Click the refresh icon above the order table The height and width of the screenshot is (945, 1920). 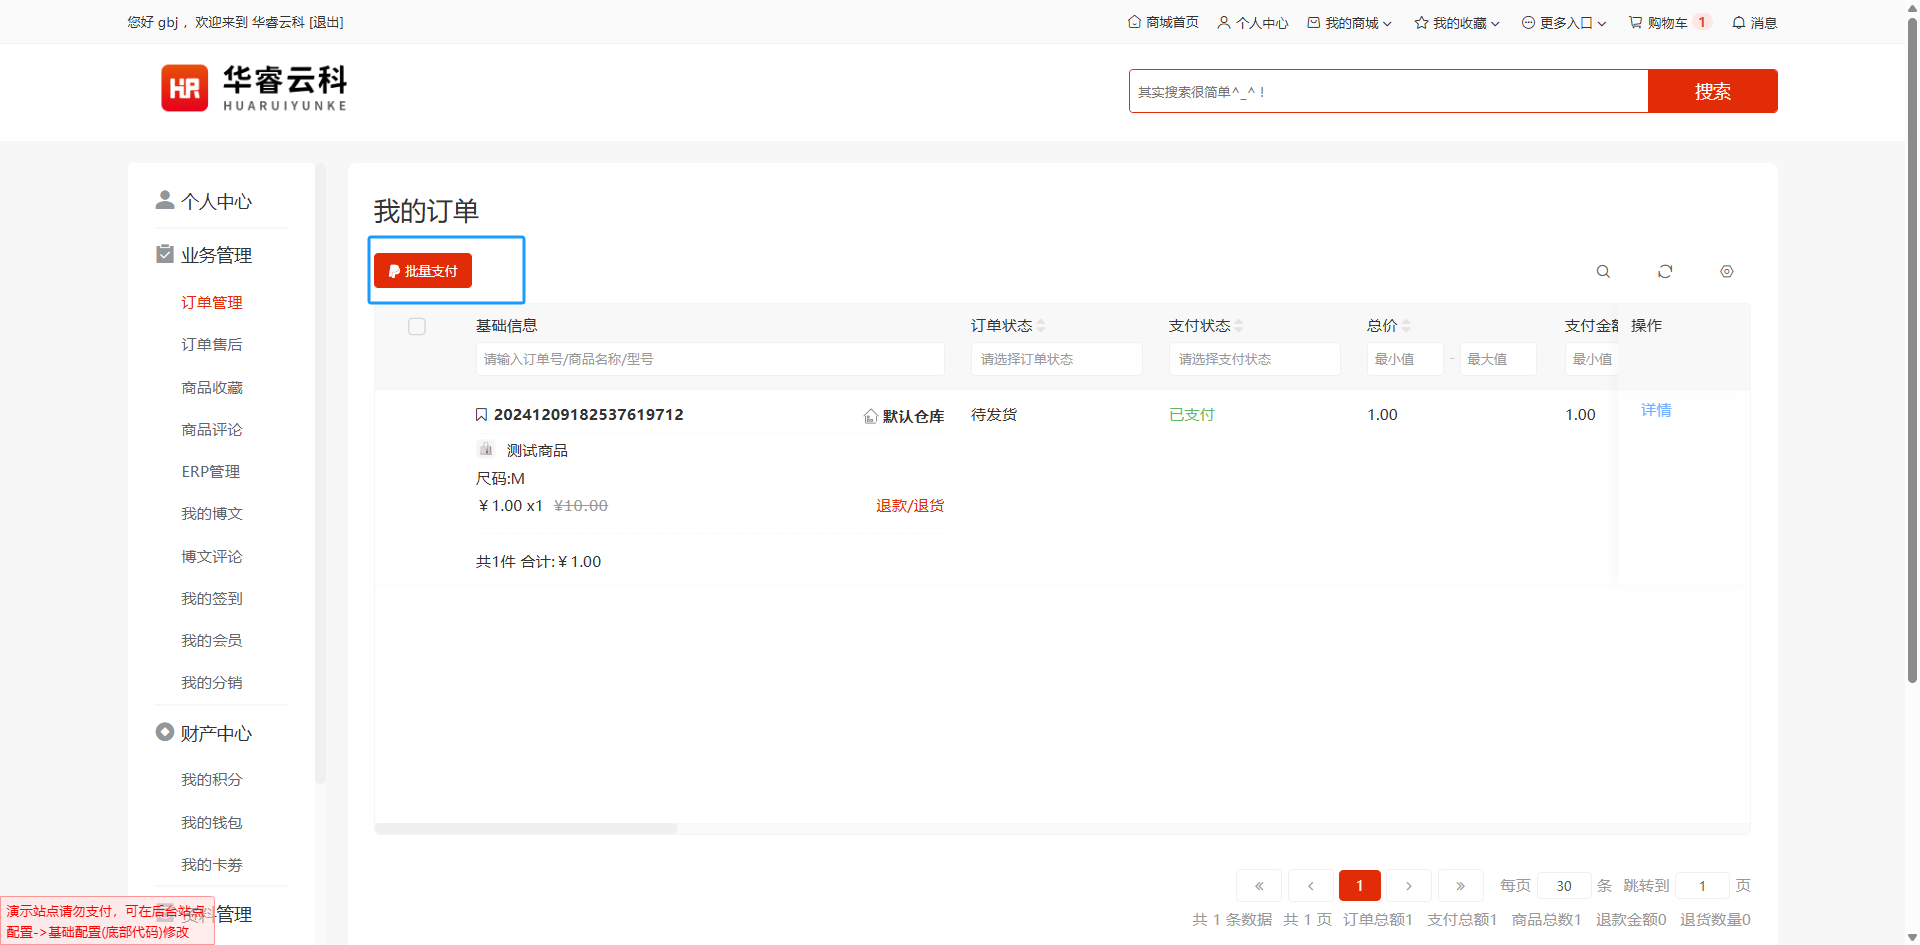pyautogui.click(x=1665, y=272)
